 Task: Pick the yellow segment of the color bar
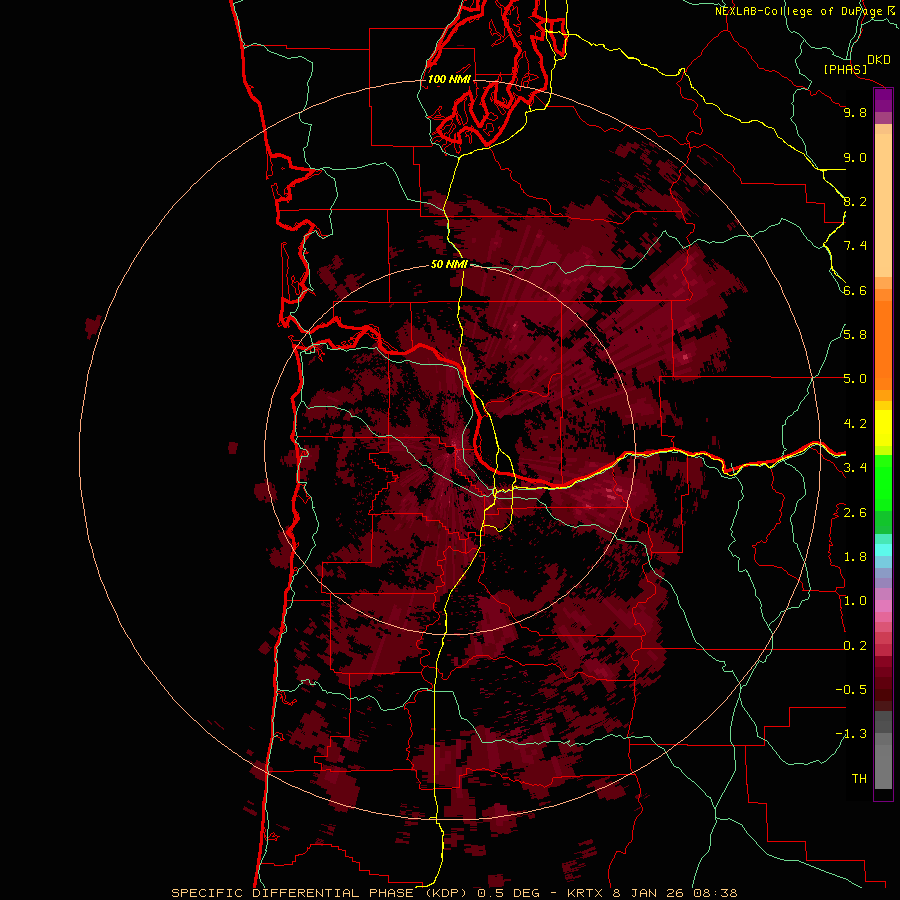coord(883,428)
